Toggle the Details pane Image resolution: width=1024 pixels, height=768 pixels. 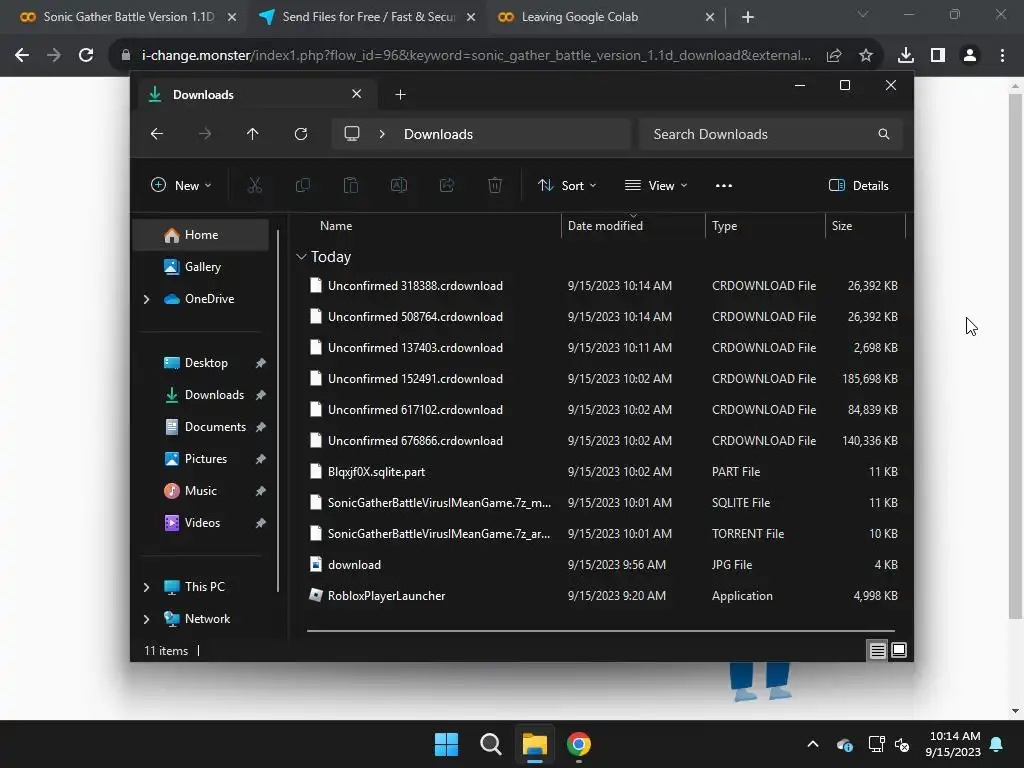(858, 185)
